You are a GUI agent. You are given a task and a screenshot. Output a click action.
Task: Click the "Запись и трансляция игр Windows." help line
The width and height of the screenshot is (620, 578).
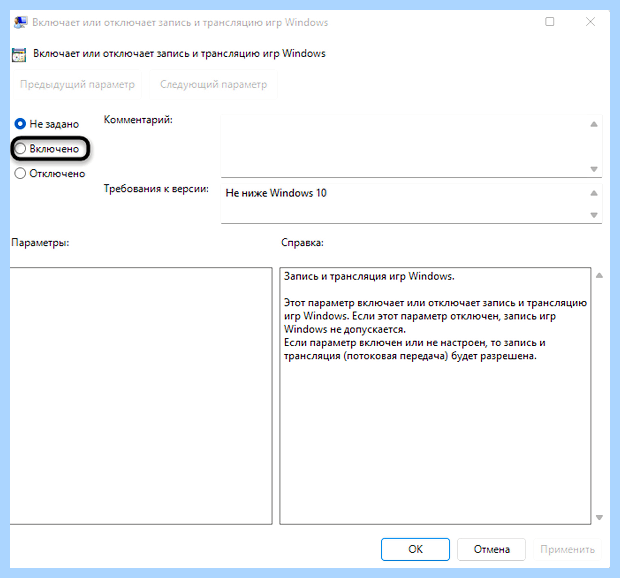coord(369,276)
